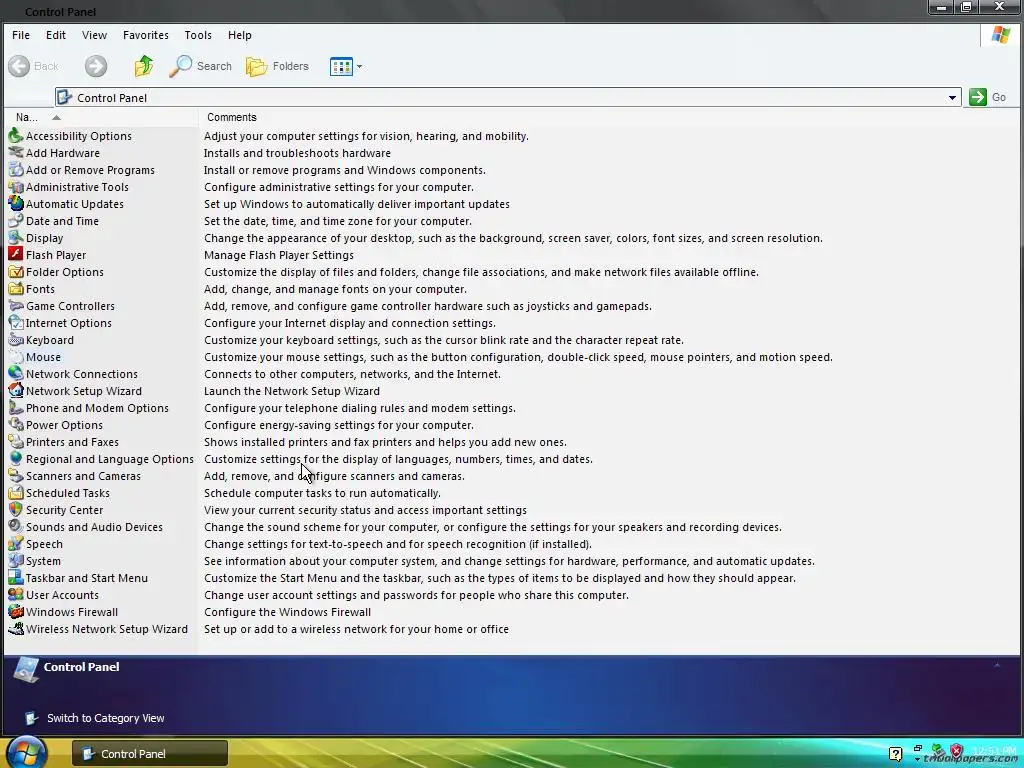Open the Printers and Faxes icon

pyautogui.click(x=16, y=441)
